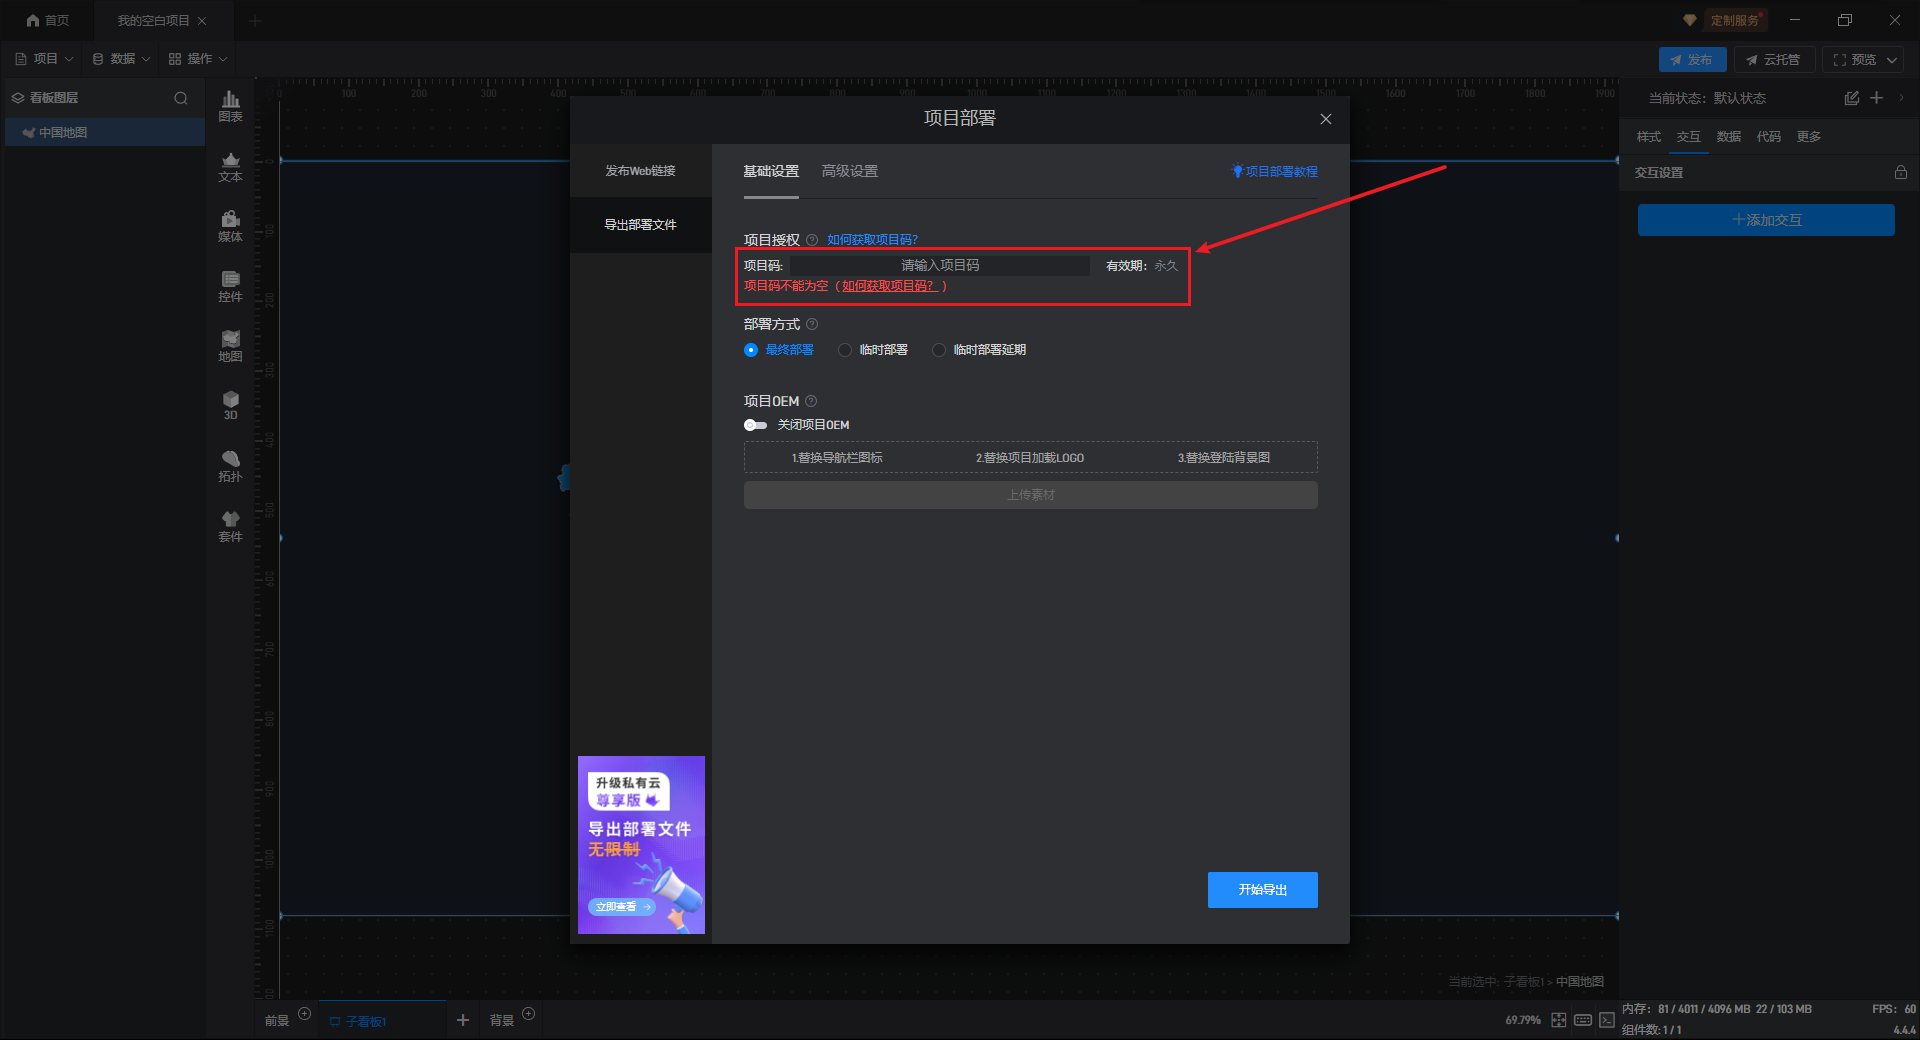Open the 媒体 media components icon

click(x=230, y=226)
